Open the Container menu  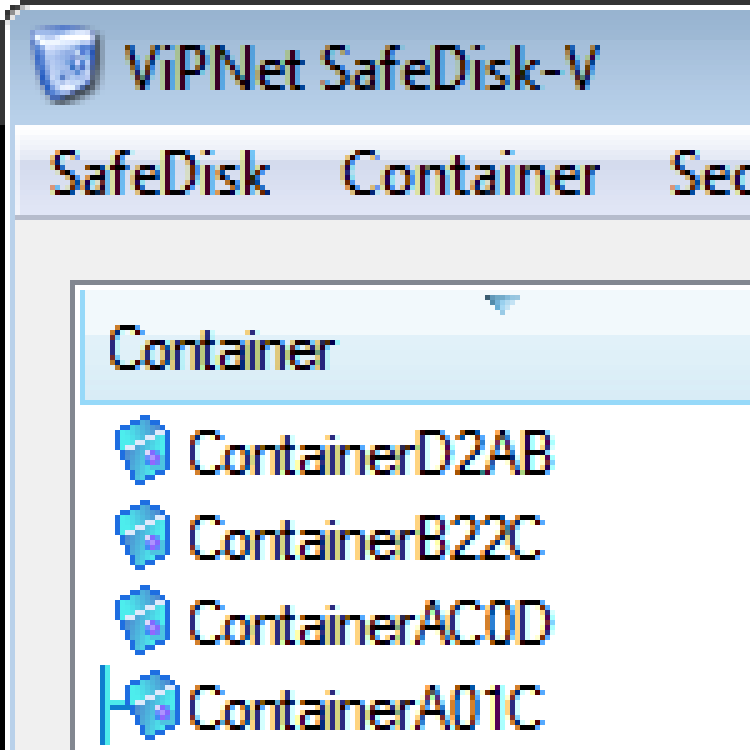coord(470,175)
